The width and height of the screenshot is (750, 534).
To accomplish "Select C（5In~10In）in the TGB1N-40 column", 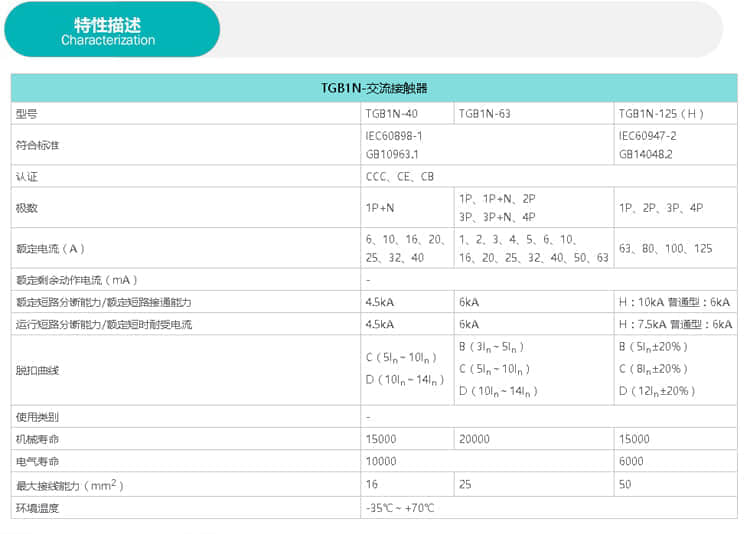I will tap(401, 358).
